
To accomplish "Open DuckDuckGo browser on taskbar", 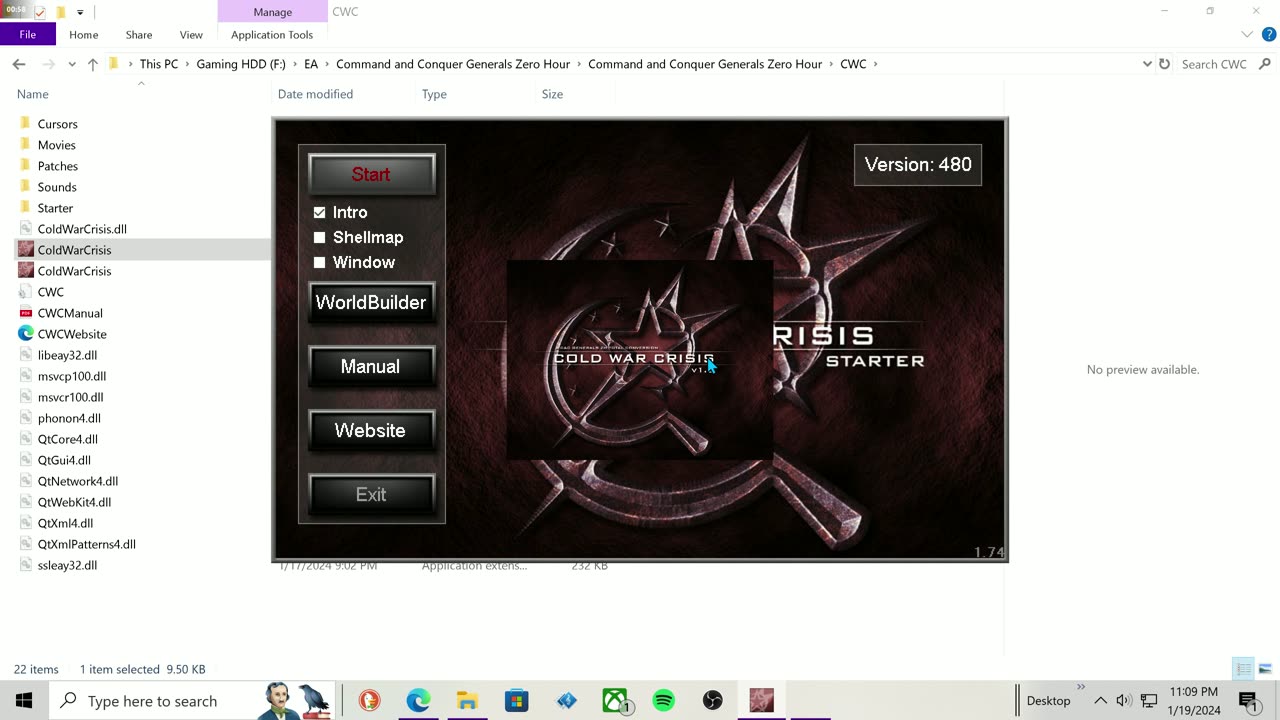I will pyautogui.click(x=369, y=701).
